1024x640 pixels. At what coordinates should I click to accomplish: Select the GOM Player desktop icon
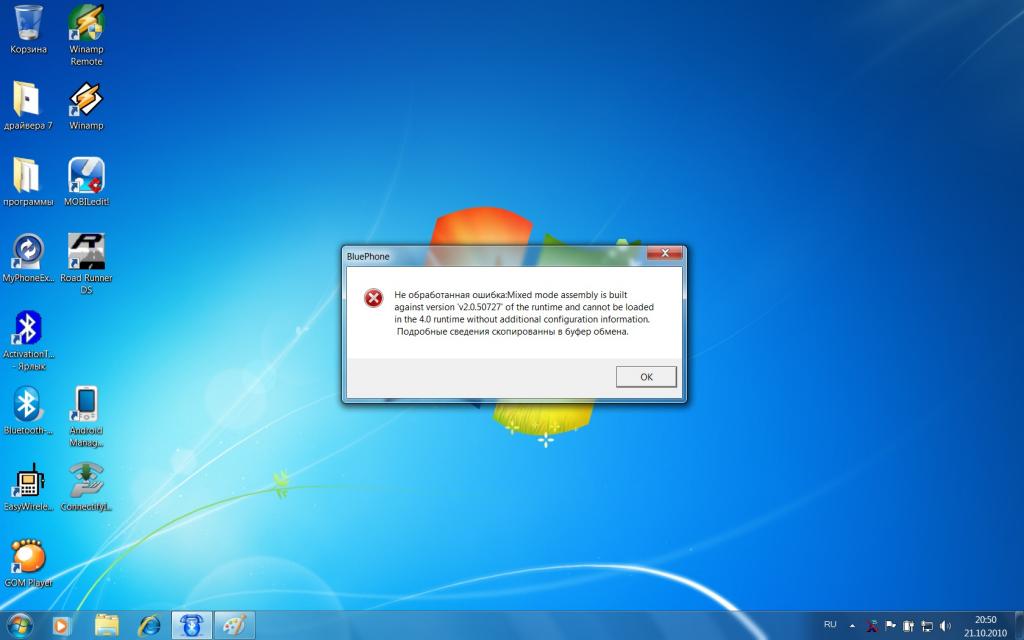(27, 557)
